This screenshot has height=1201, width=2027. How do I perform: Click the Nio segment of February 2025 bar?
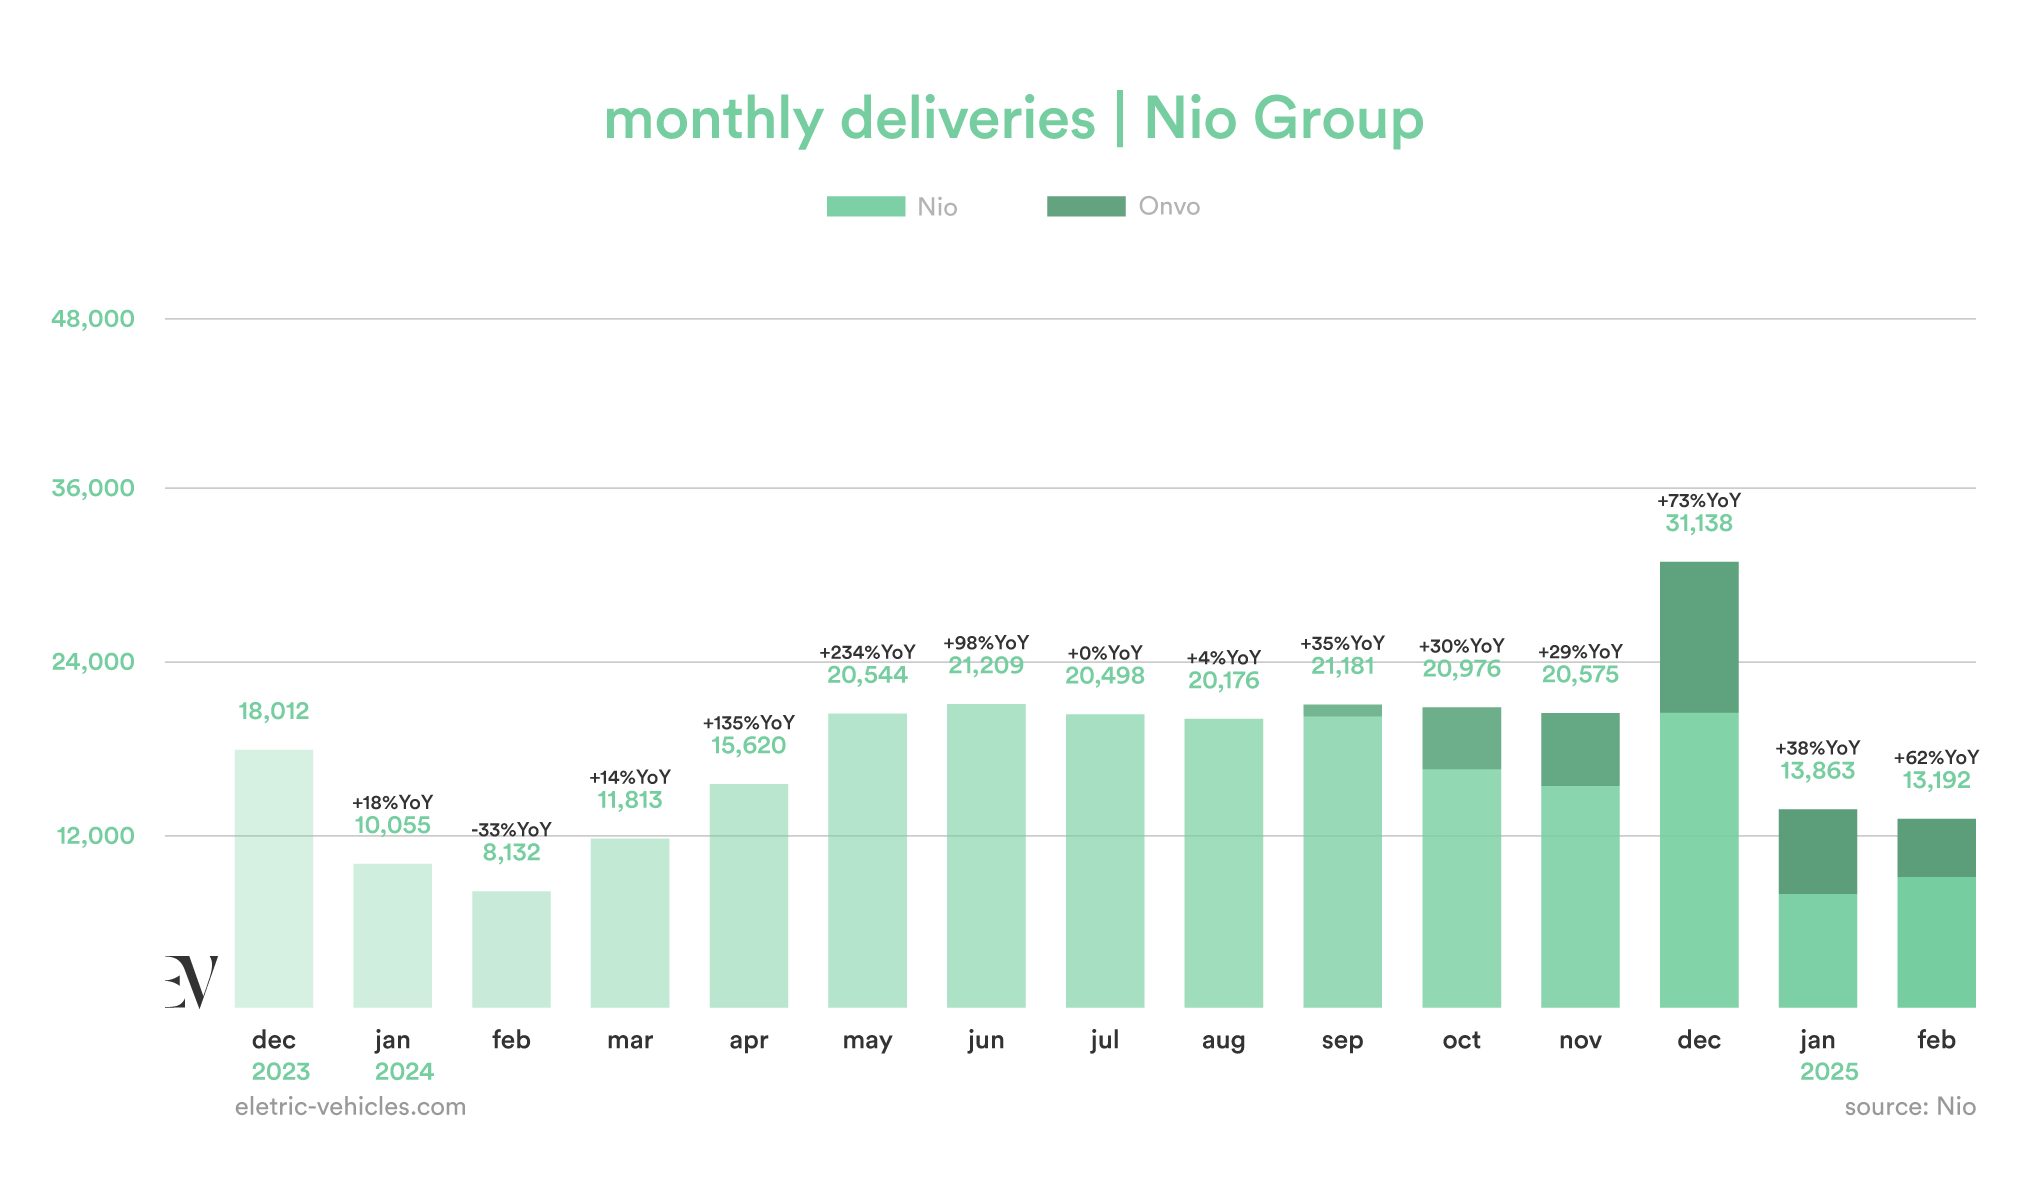1937,943
